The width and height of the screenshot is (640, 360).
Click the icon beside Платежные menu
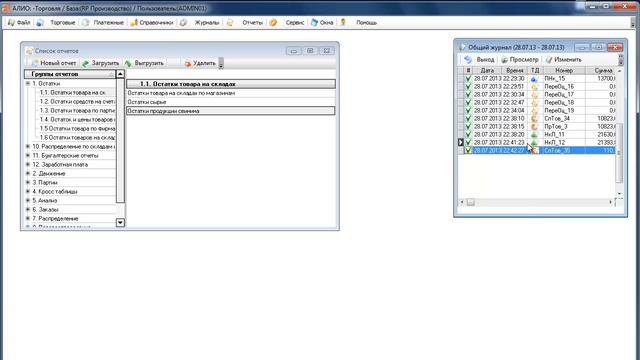pyautogui.click(x=85, y=22)
